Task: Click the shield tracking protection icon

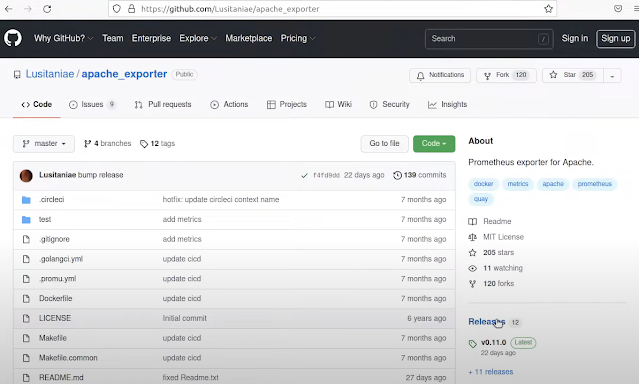Action: point(117,9)
